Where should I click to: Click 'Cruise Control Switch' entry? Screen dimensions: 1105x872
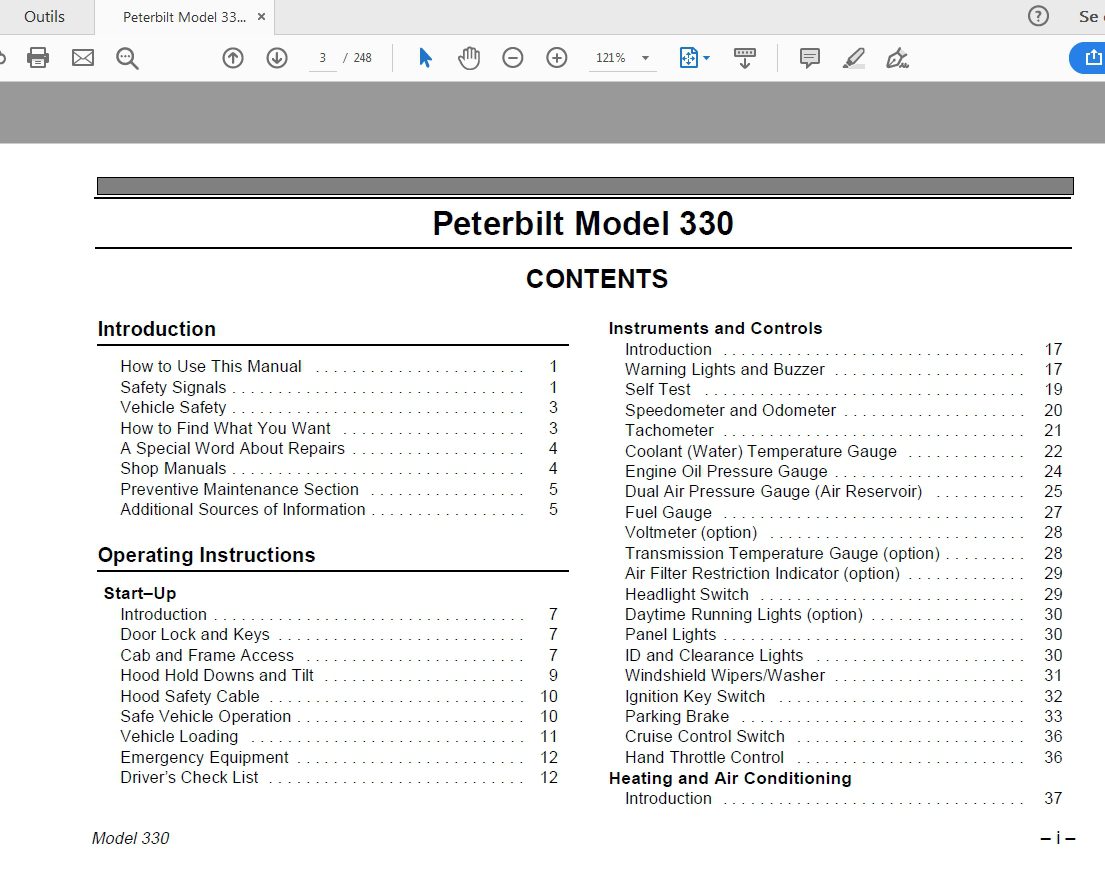tap(705, 736)
